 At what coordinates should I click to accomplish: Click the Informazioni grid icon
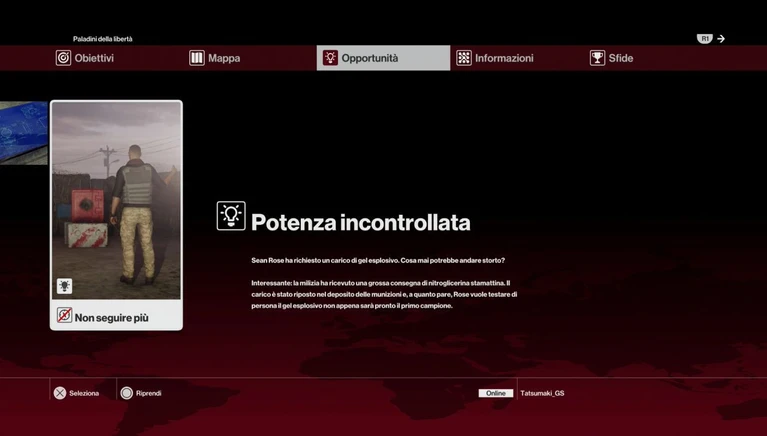tap(464, 58)
